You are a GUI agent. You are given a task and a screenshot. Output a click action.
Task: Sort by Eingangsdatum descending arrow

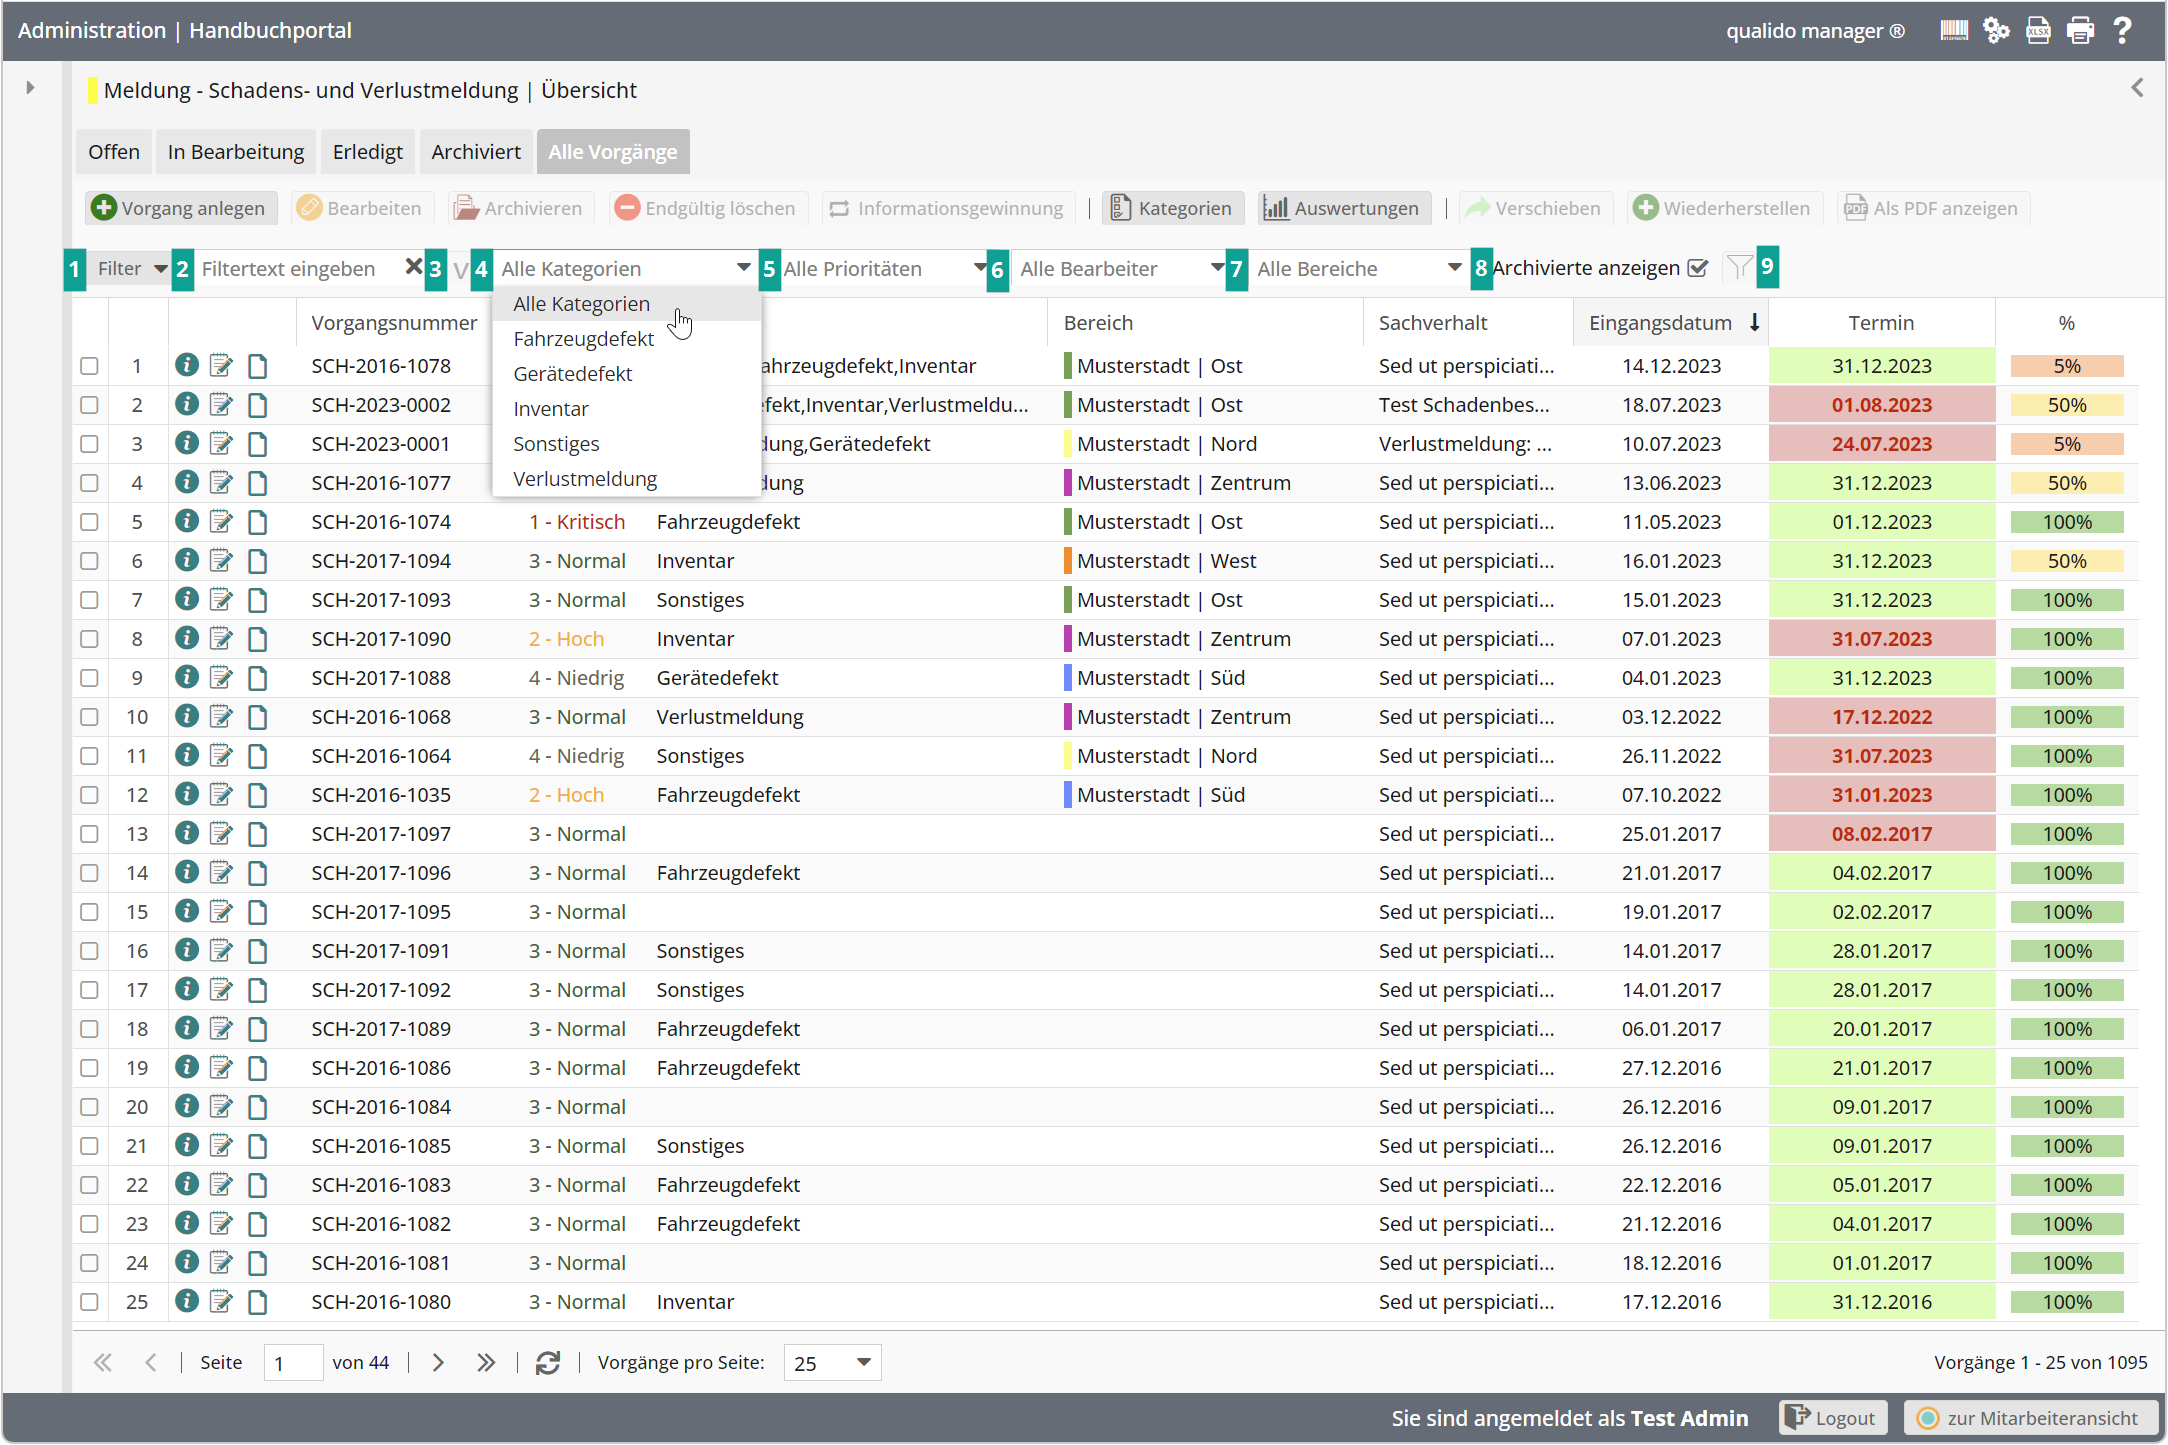tap(1754, 322)
